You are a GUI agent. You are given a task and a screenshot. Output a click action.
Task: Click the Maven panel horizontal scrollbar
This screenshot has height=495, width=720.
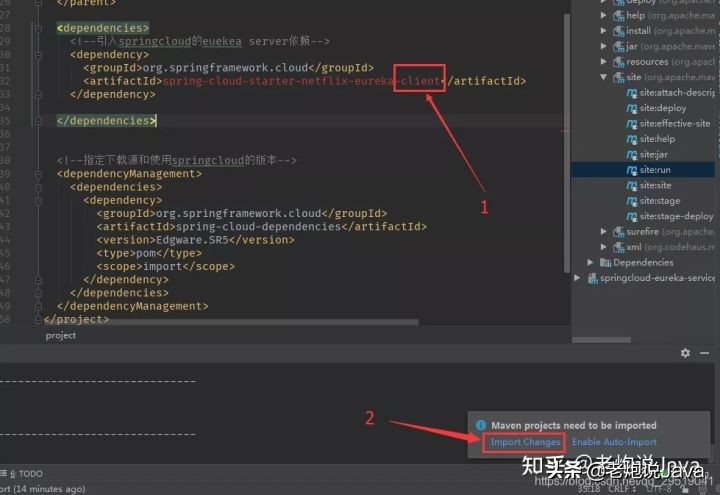click(x=602, y=340)
